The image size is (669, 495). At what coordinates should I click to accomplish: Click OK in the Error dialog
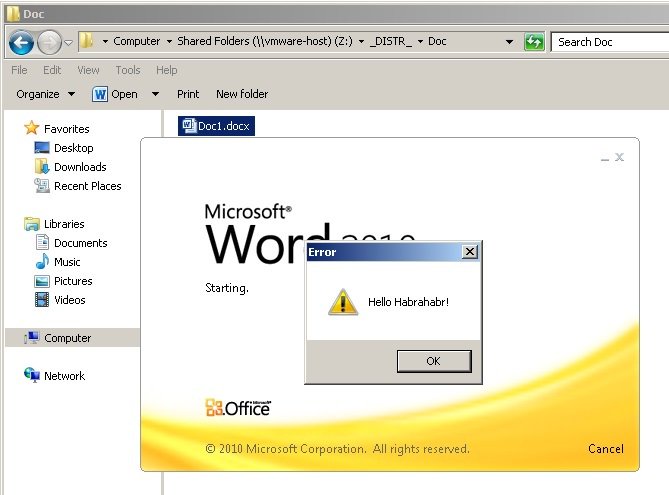[x=434, y=361]
